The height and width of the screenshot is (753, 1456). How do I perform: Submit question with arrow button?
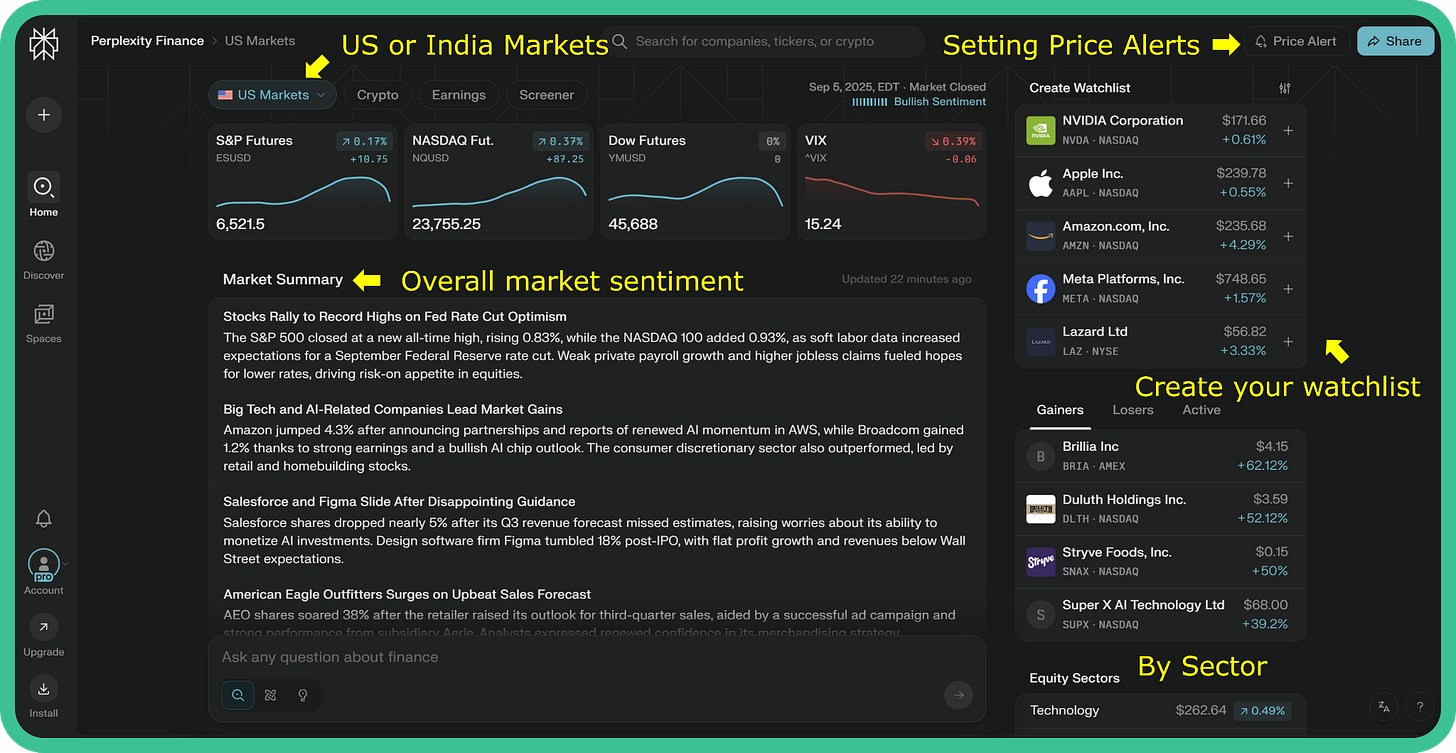(958, 695)
